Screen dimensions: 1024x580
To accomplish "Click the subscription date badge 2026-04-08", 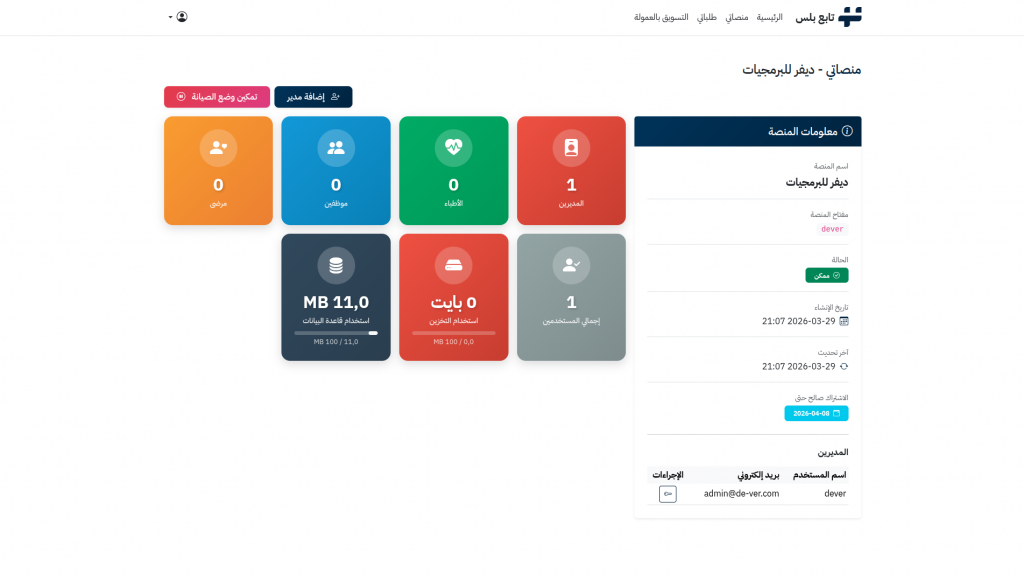I will [x=816, y=413].
